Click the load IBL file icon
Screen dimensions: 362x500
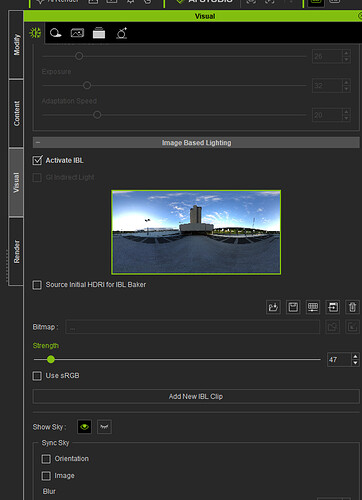273,307
